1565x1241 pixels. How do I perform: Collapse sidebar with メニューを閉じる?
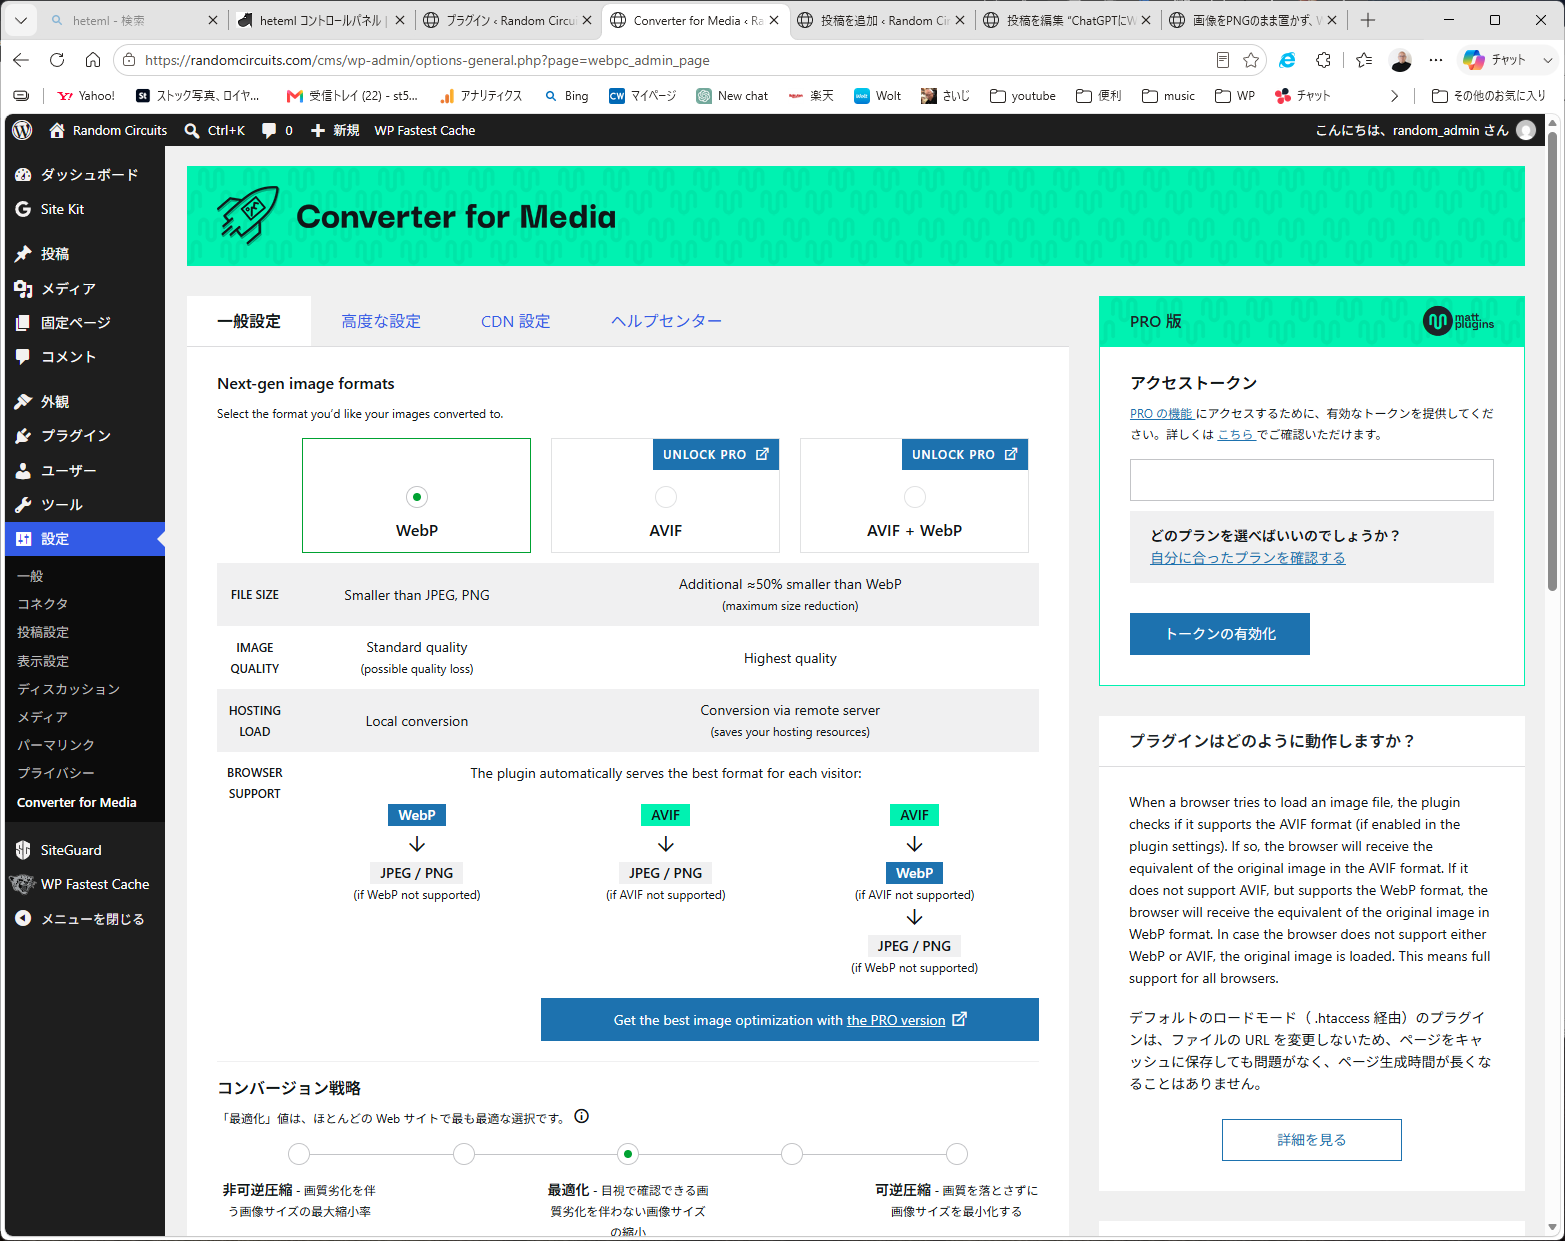point(85,919)
